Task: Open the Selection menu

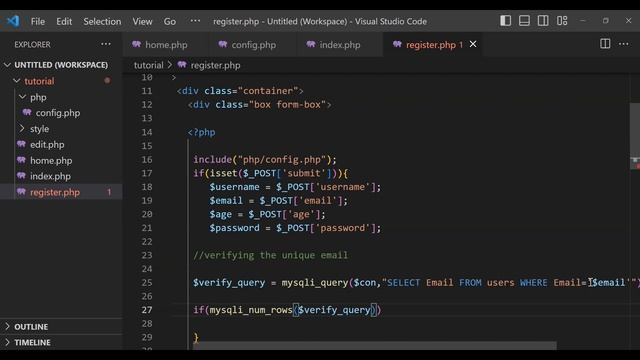Action: [102, 21]
